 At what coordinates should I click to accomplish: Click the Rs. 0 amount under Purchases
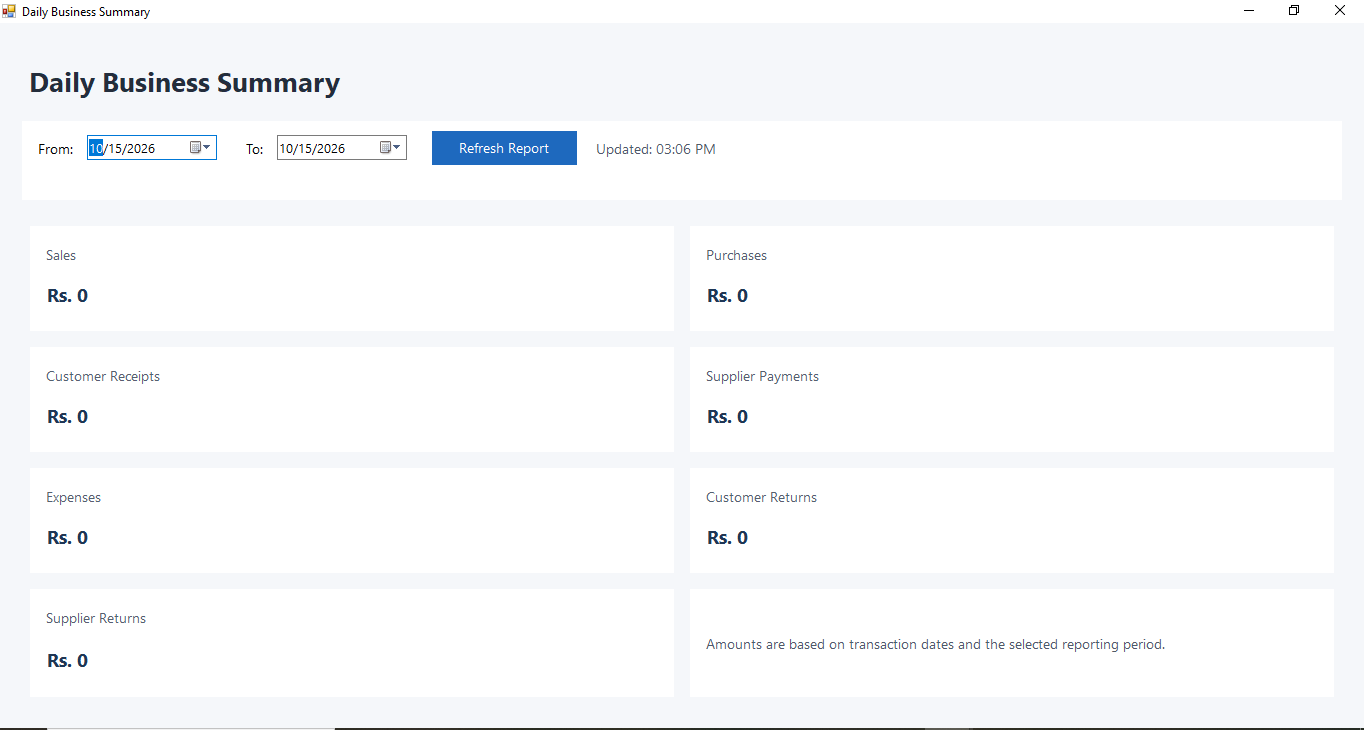[727, 296]
